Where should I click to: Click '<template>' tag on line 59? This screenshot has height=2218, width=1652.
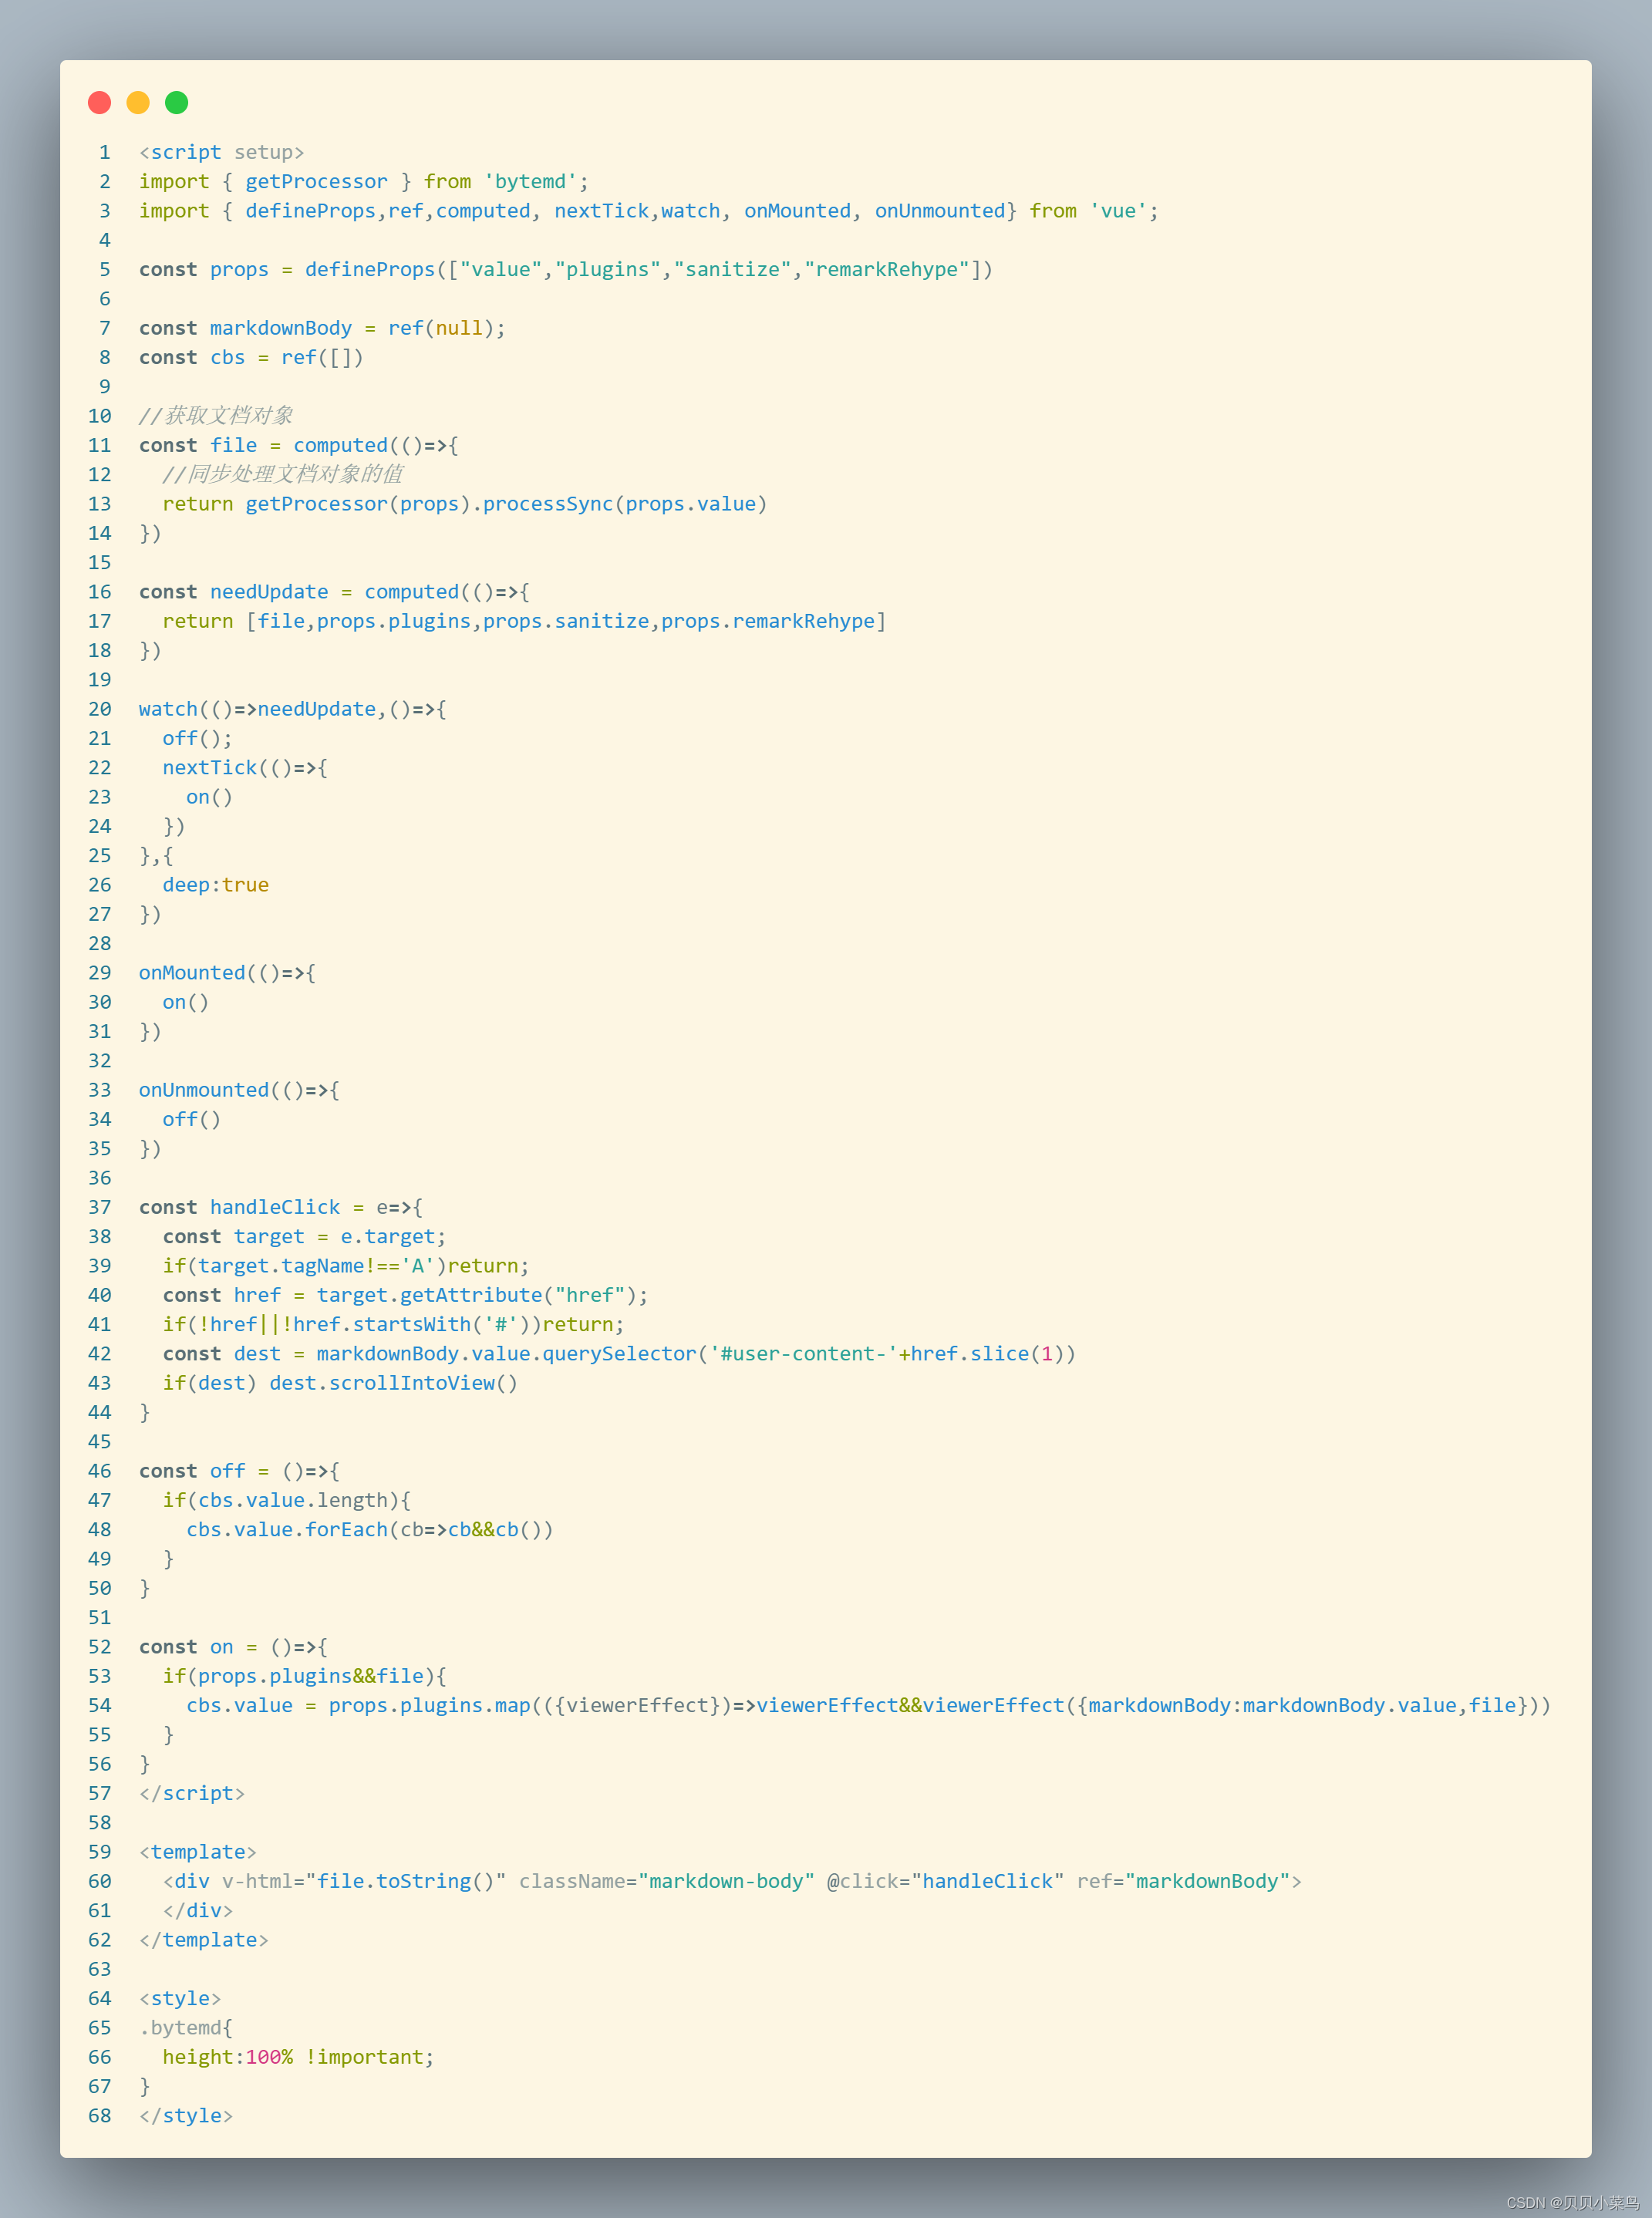click(198, 1852)
